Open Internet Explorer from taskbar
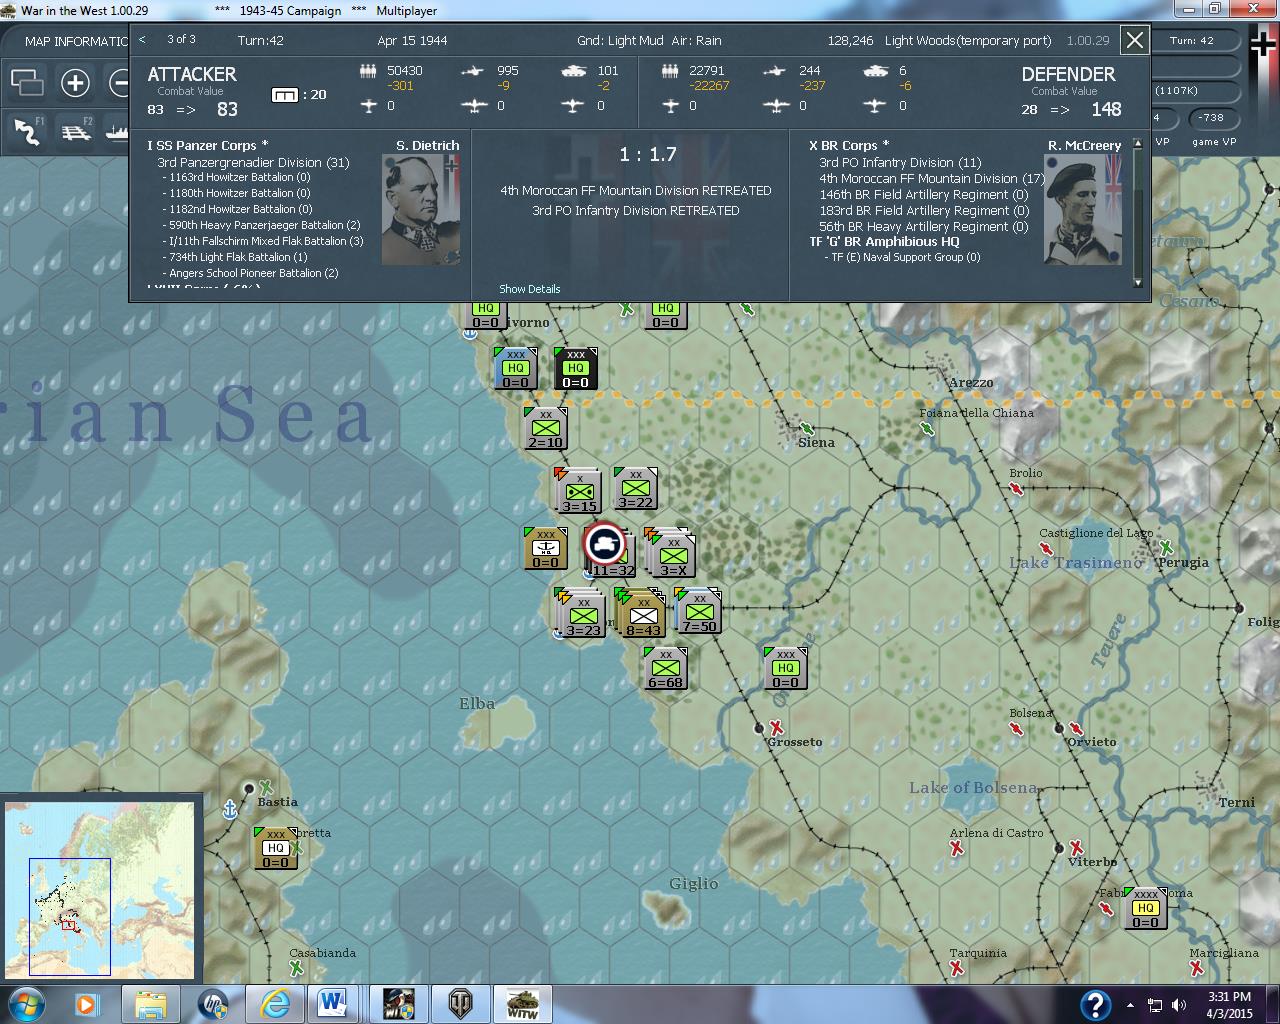The height and width of the screenshot is (1024, 1280). pyautogui.click(x=274, y=1003)
